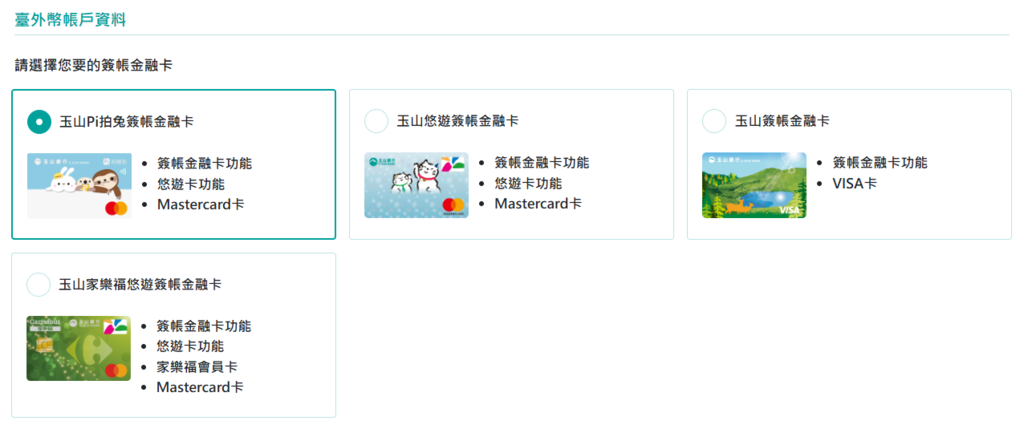Click the 悠遊 cats card image
The width and height of the screenshot is (1024, 437).
coord(416,186)
